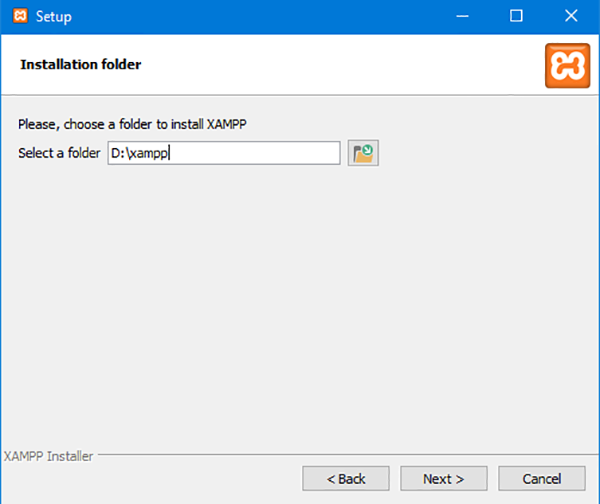This screenshot has height=504, width=600.
Task: Click blank gray area below the path field
Action: click(300, 300)
